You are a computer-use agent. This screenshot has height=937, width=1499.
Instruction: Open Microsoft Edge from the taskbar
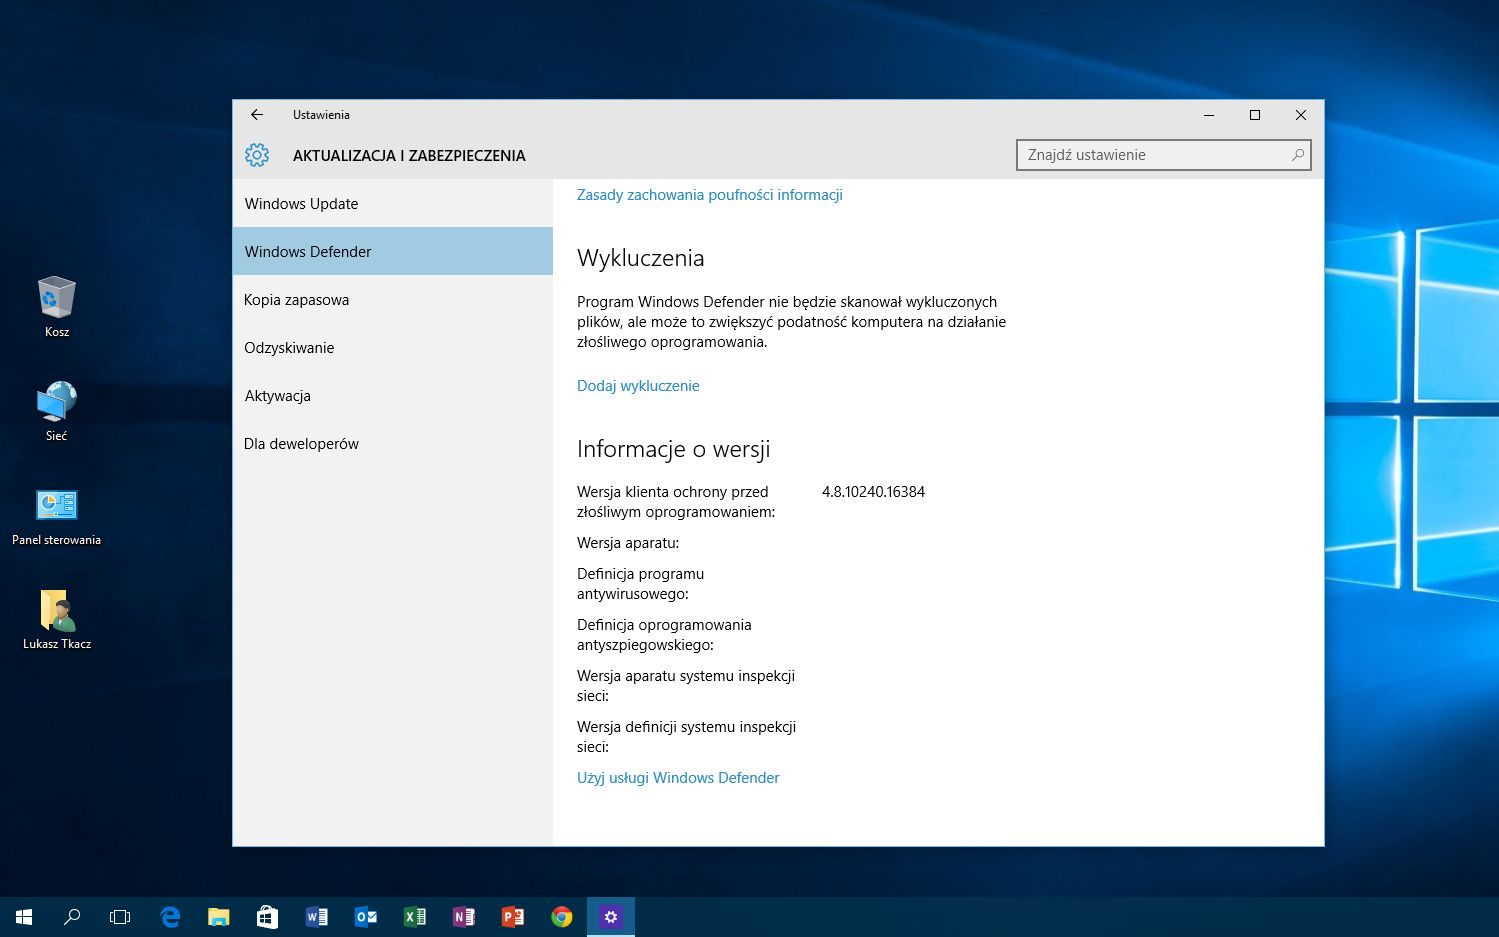coord(170,916)
